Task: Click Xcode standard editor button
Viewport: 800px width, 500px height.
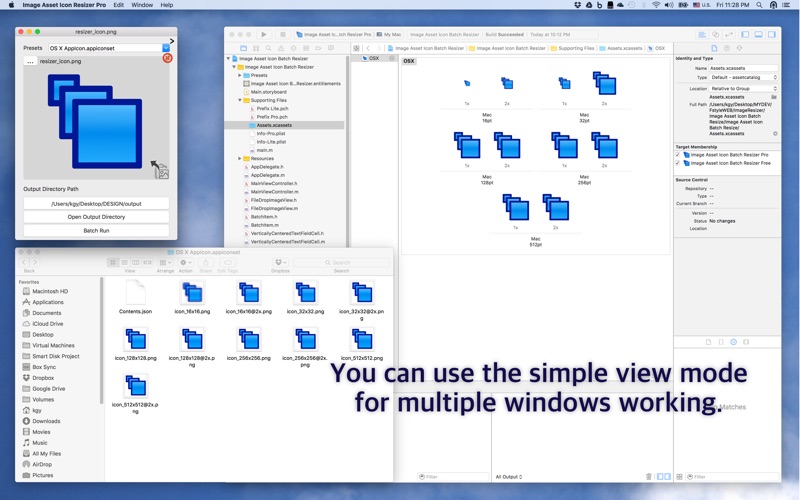Action: coord(703,34)
